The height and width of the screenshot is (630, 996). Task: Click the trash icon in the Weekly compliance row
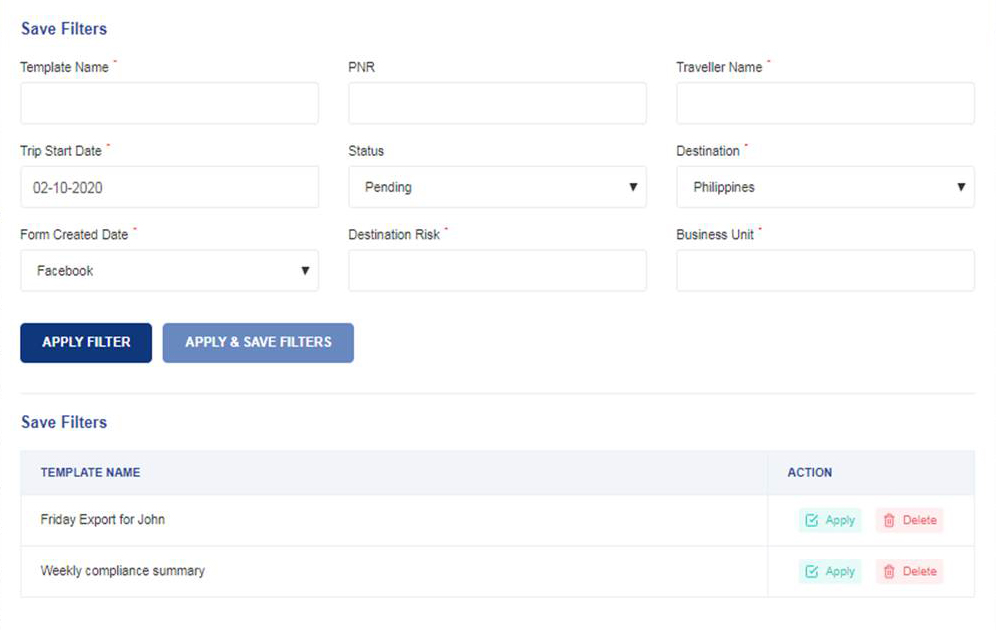(x=889, y=572)
